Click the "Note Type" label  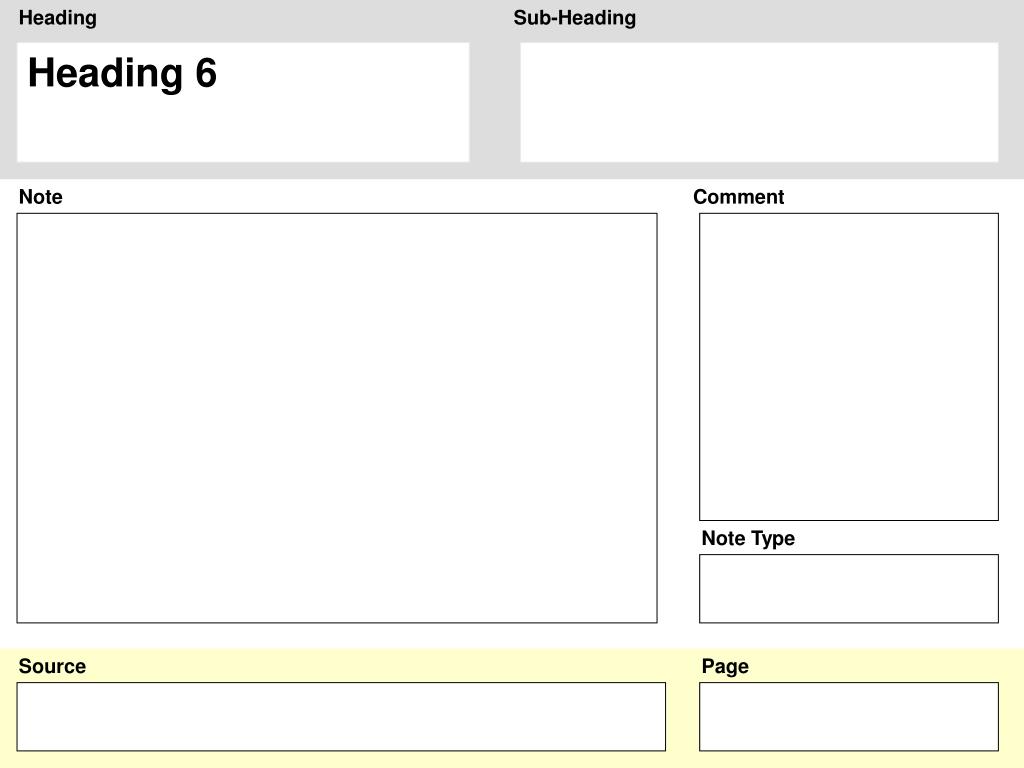pos(748,538)
